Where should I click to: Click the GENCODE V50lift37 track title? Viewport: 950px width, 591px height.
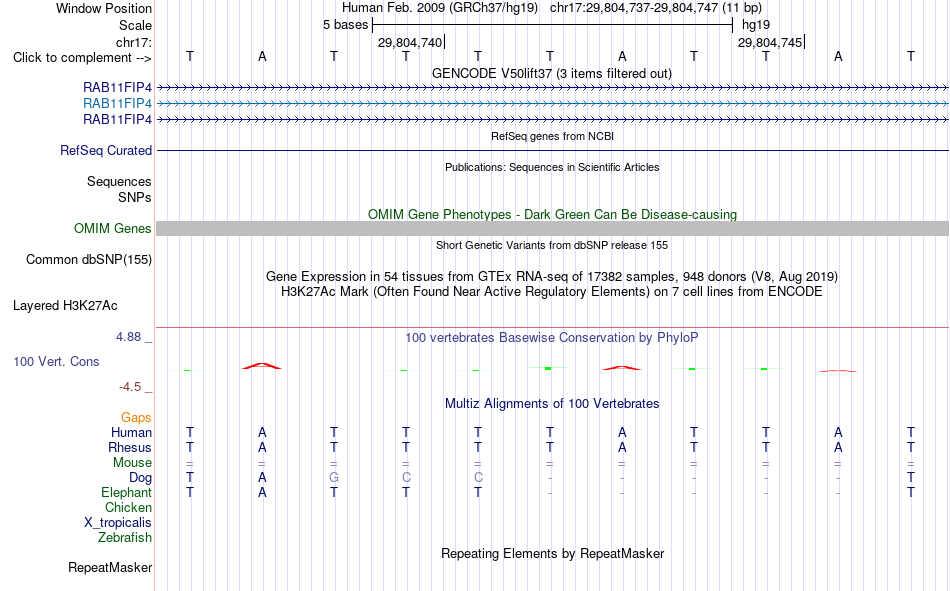pos(552,73)
